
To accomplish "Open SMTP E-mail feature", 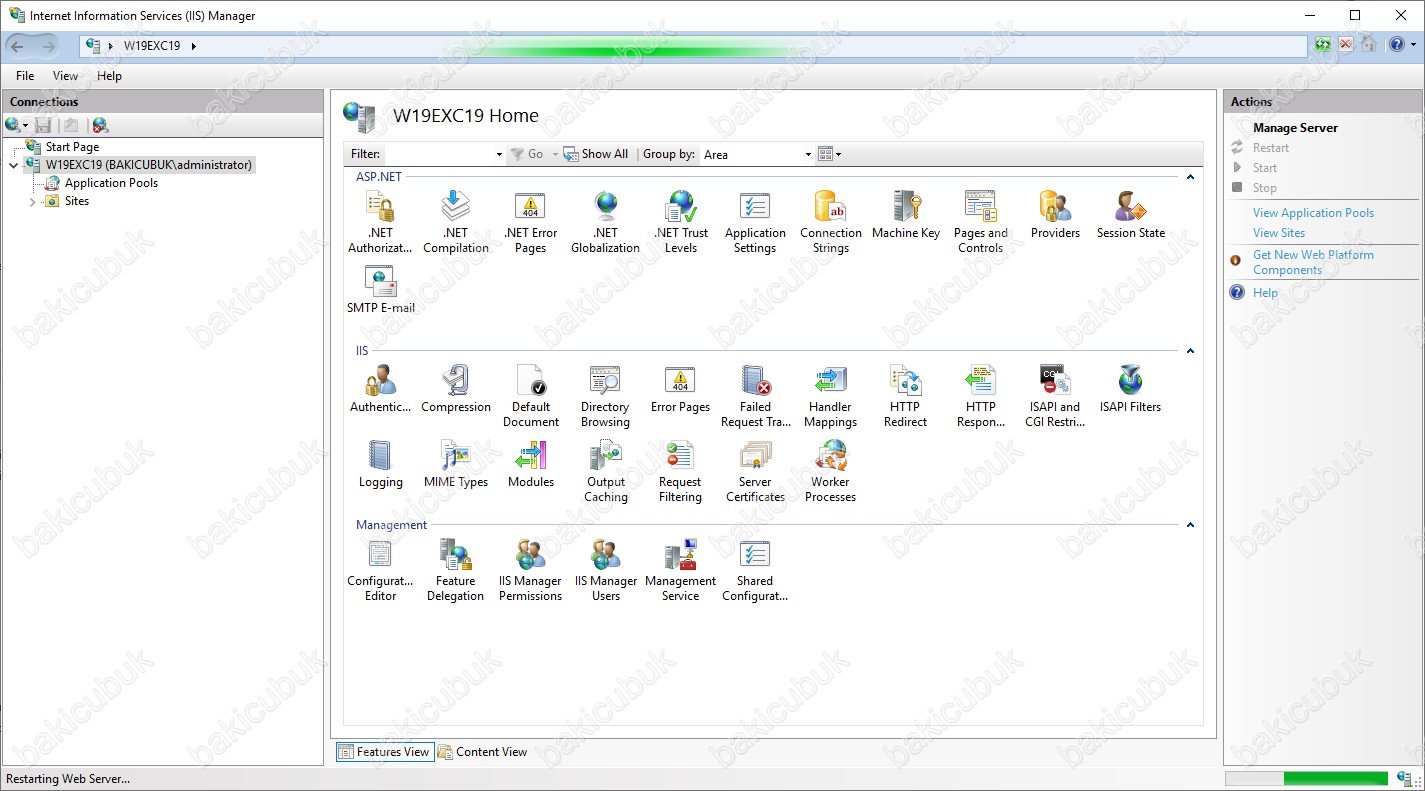I will (381, 291).
